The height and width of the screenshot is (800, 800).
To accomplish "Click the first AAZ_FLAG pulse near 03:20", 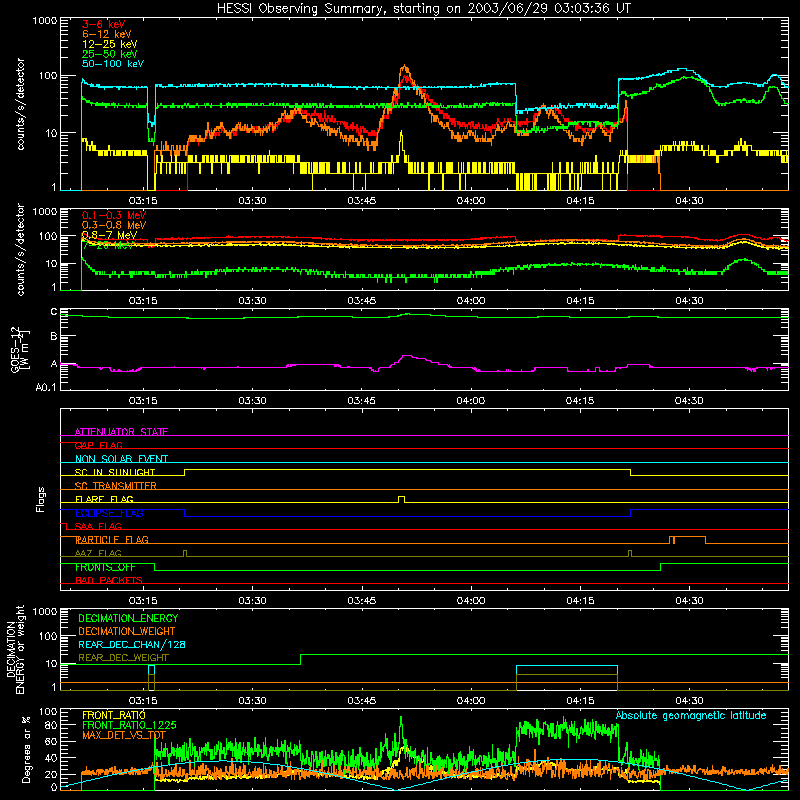I will click(x=185, y=553).
